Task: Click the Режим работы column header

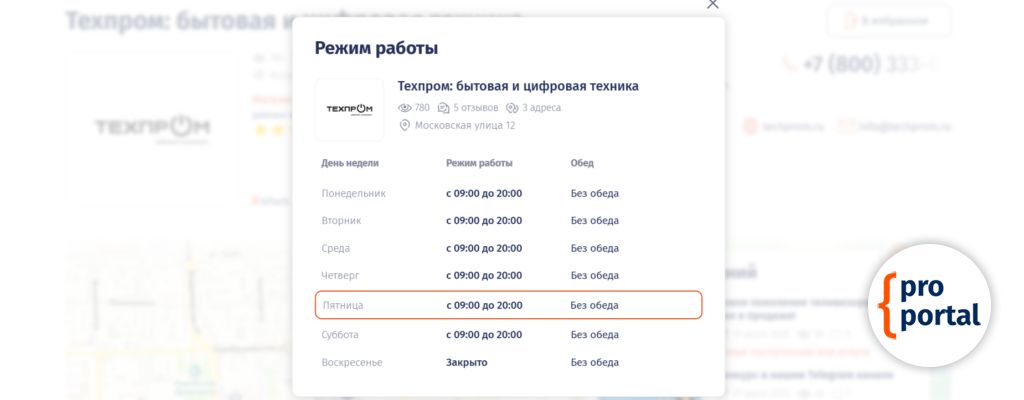Action: 479,163
